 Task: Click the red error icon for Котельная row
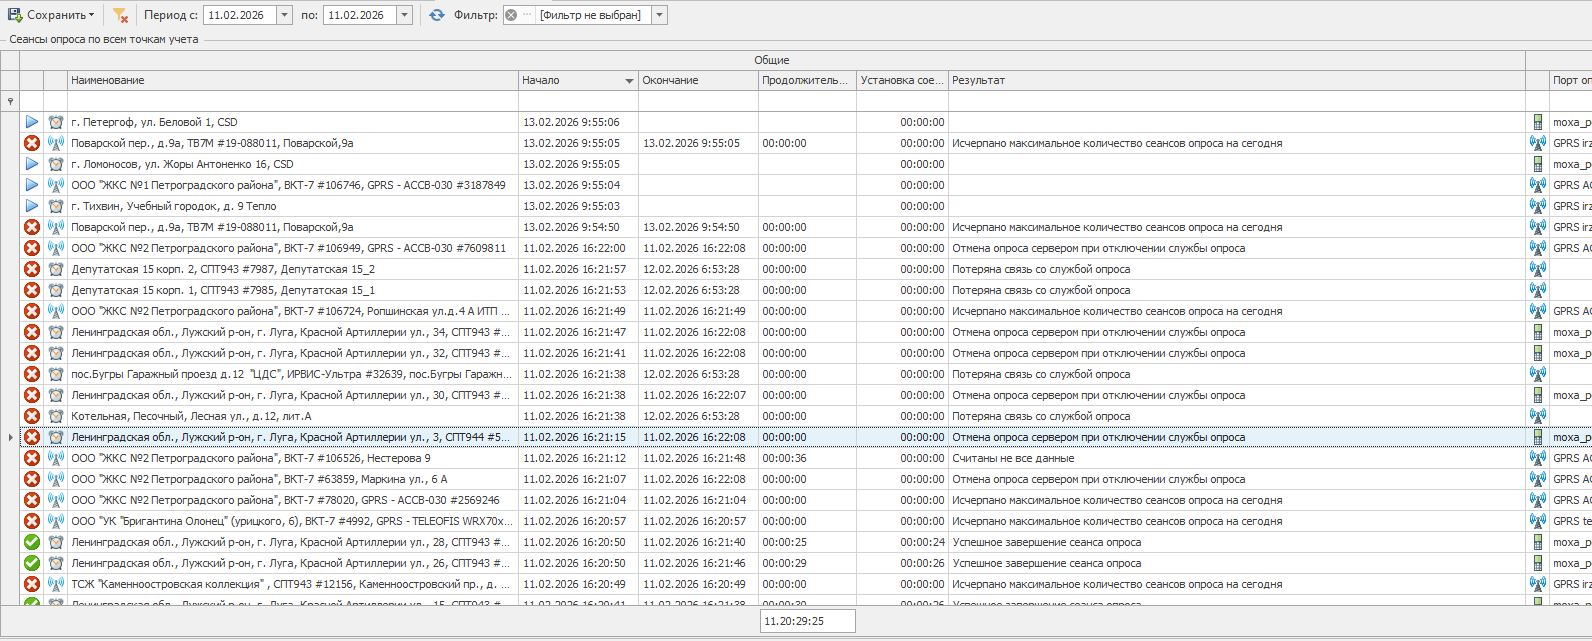(x=32, y=416)
